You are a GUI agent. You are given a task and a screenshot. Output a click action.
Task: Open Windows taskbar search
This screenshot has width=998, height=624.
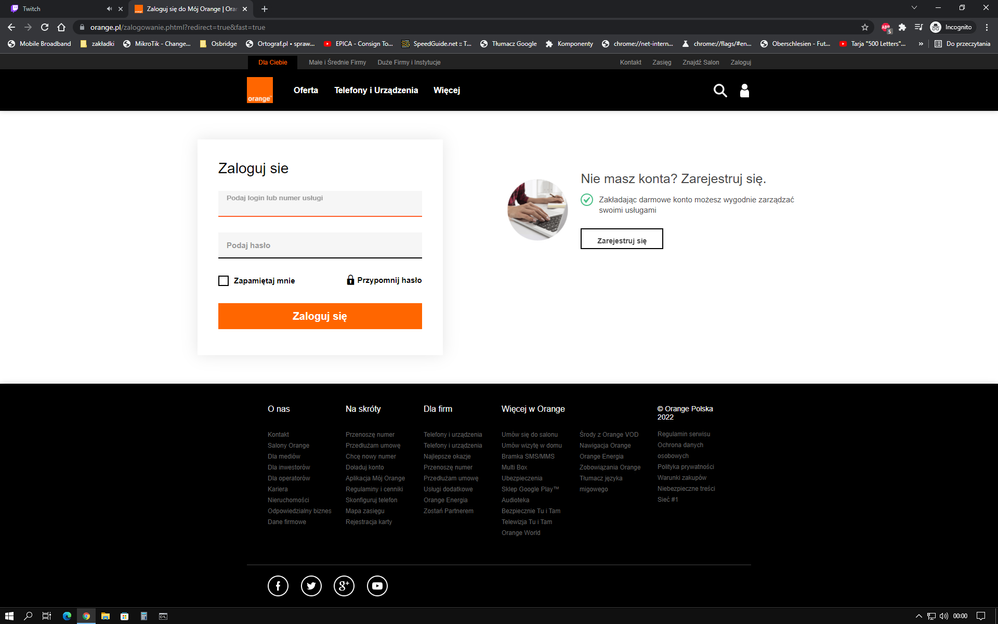[x=28, y=616]
